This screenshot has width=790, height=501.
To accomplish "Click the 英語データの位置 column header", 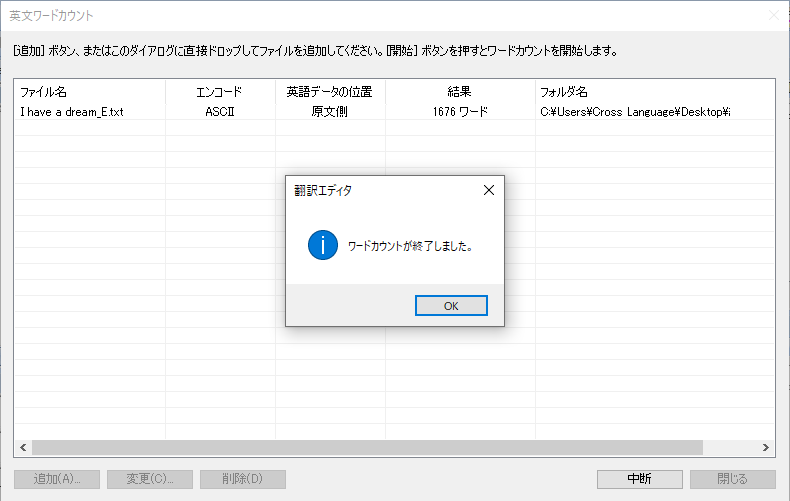I will pos(329,92).
